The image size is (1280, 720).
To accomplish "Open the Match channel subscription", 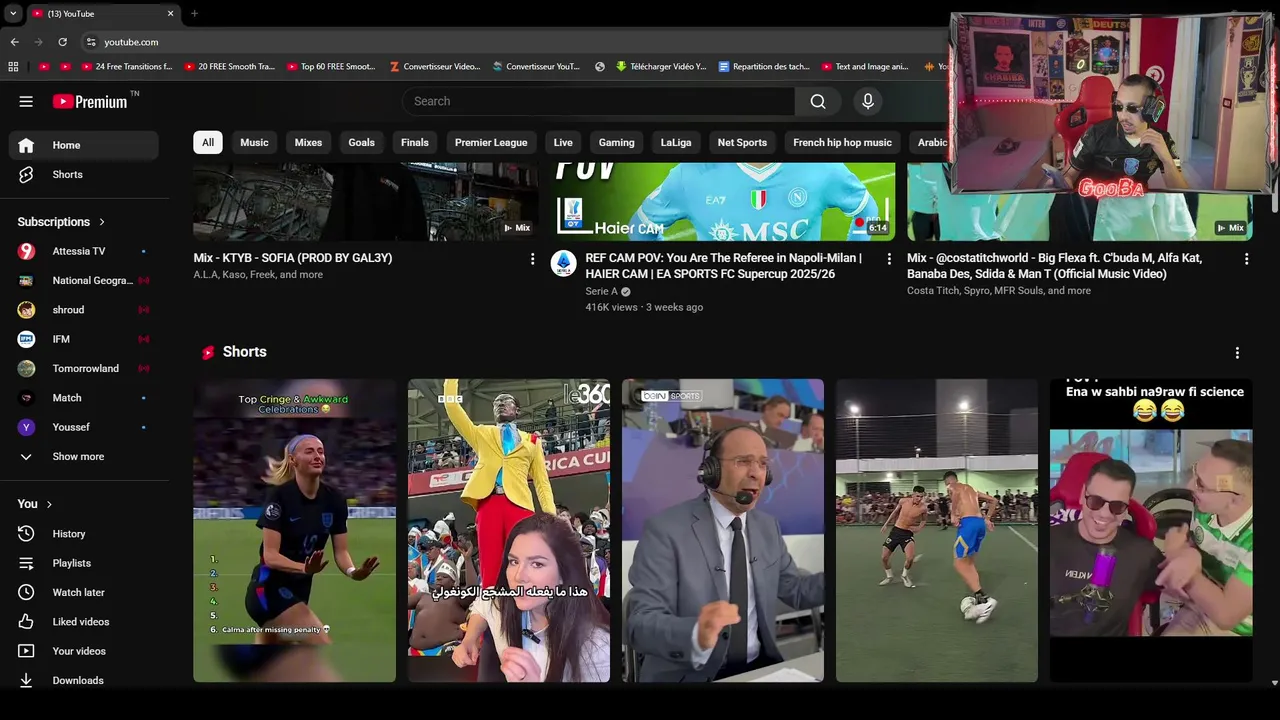I will (83, 398).
